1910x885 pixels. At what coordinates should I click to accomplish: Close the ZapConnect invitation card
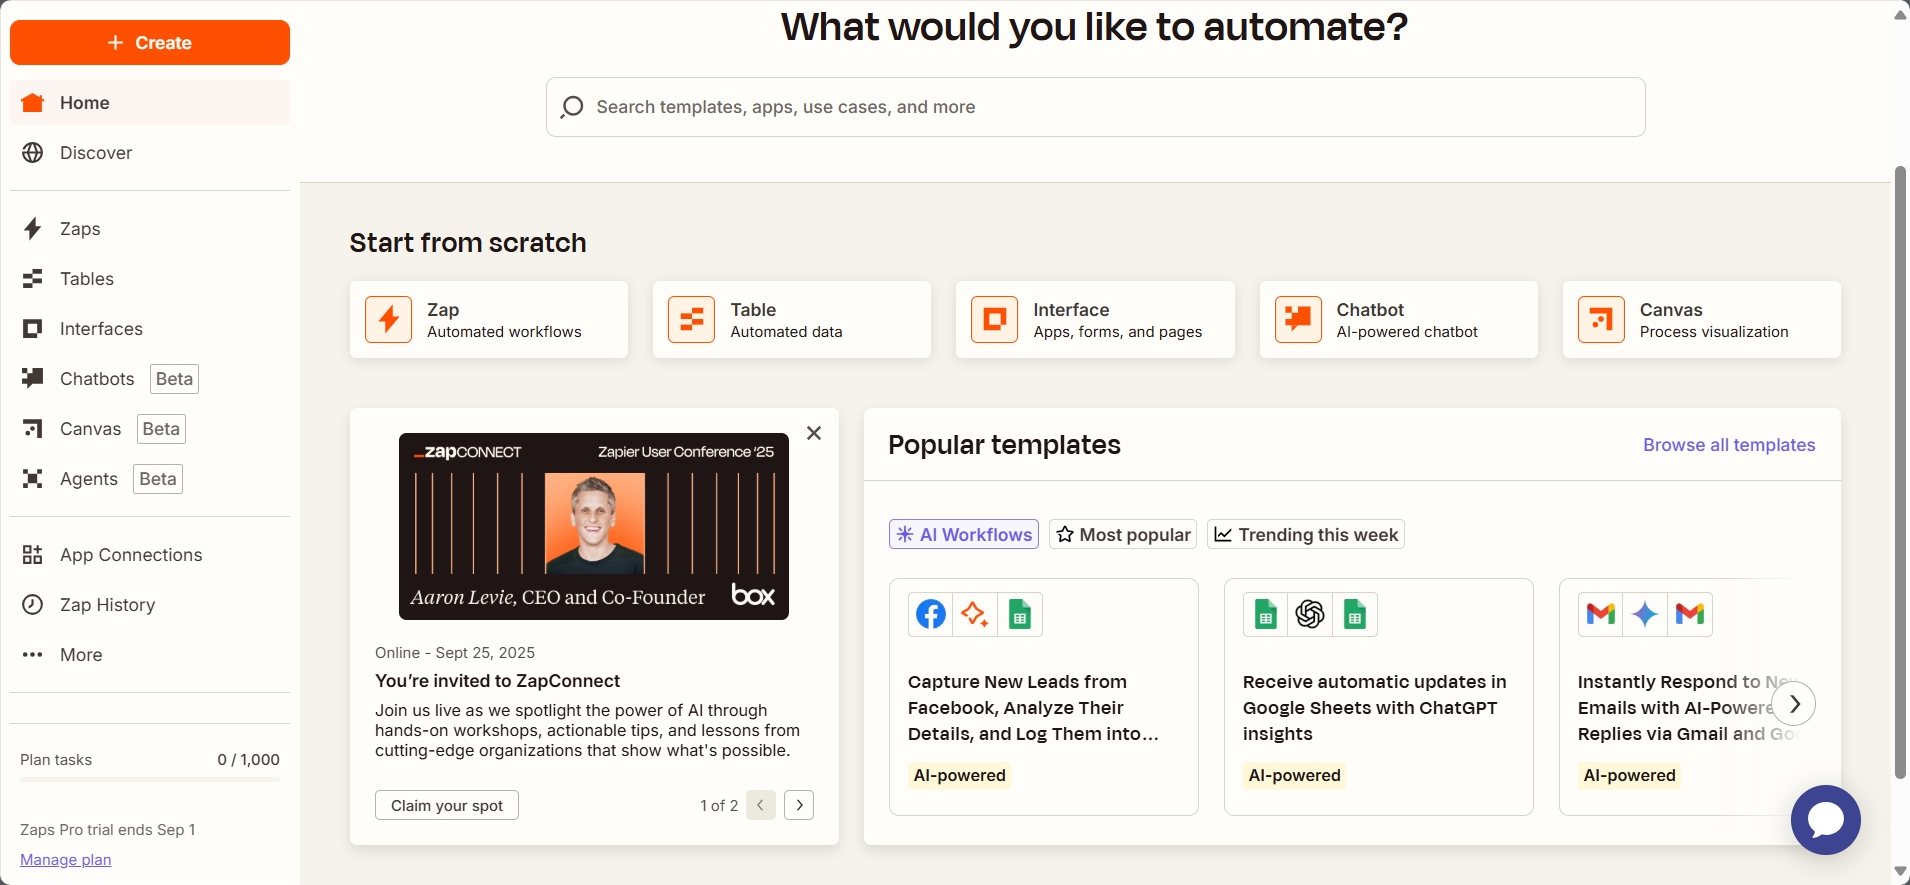click(x=814, y=433)
